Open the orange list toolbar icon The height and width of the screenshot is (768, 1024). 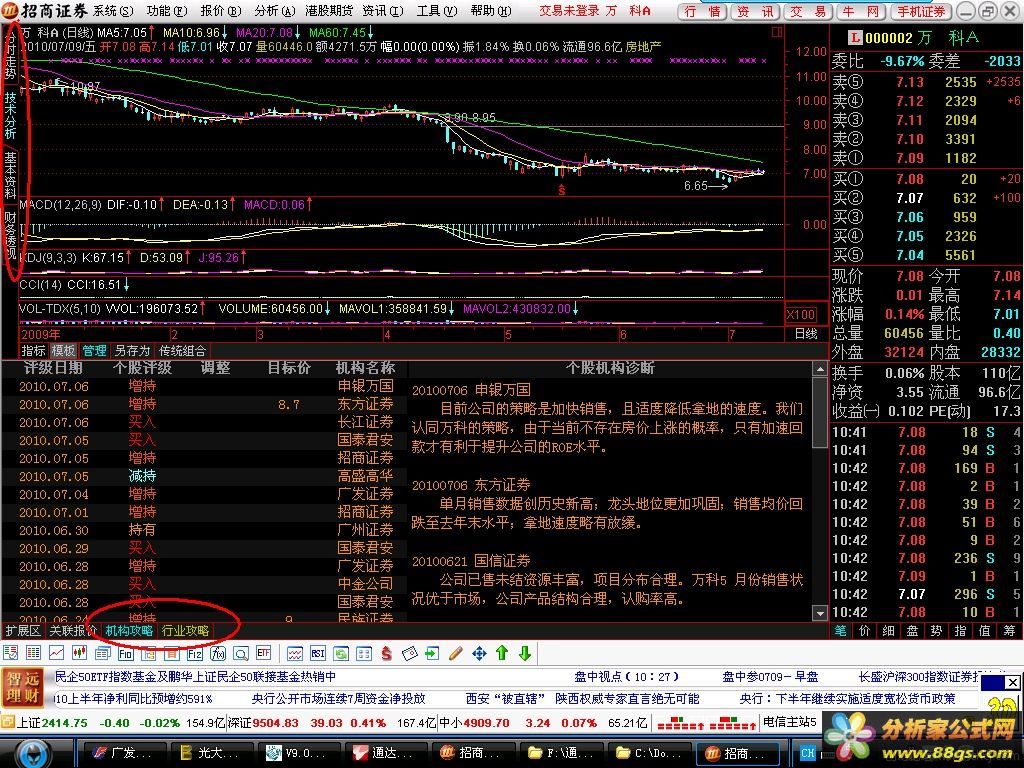pos(172,653)
